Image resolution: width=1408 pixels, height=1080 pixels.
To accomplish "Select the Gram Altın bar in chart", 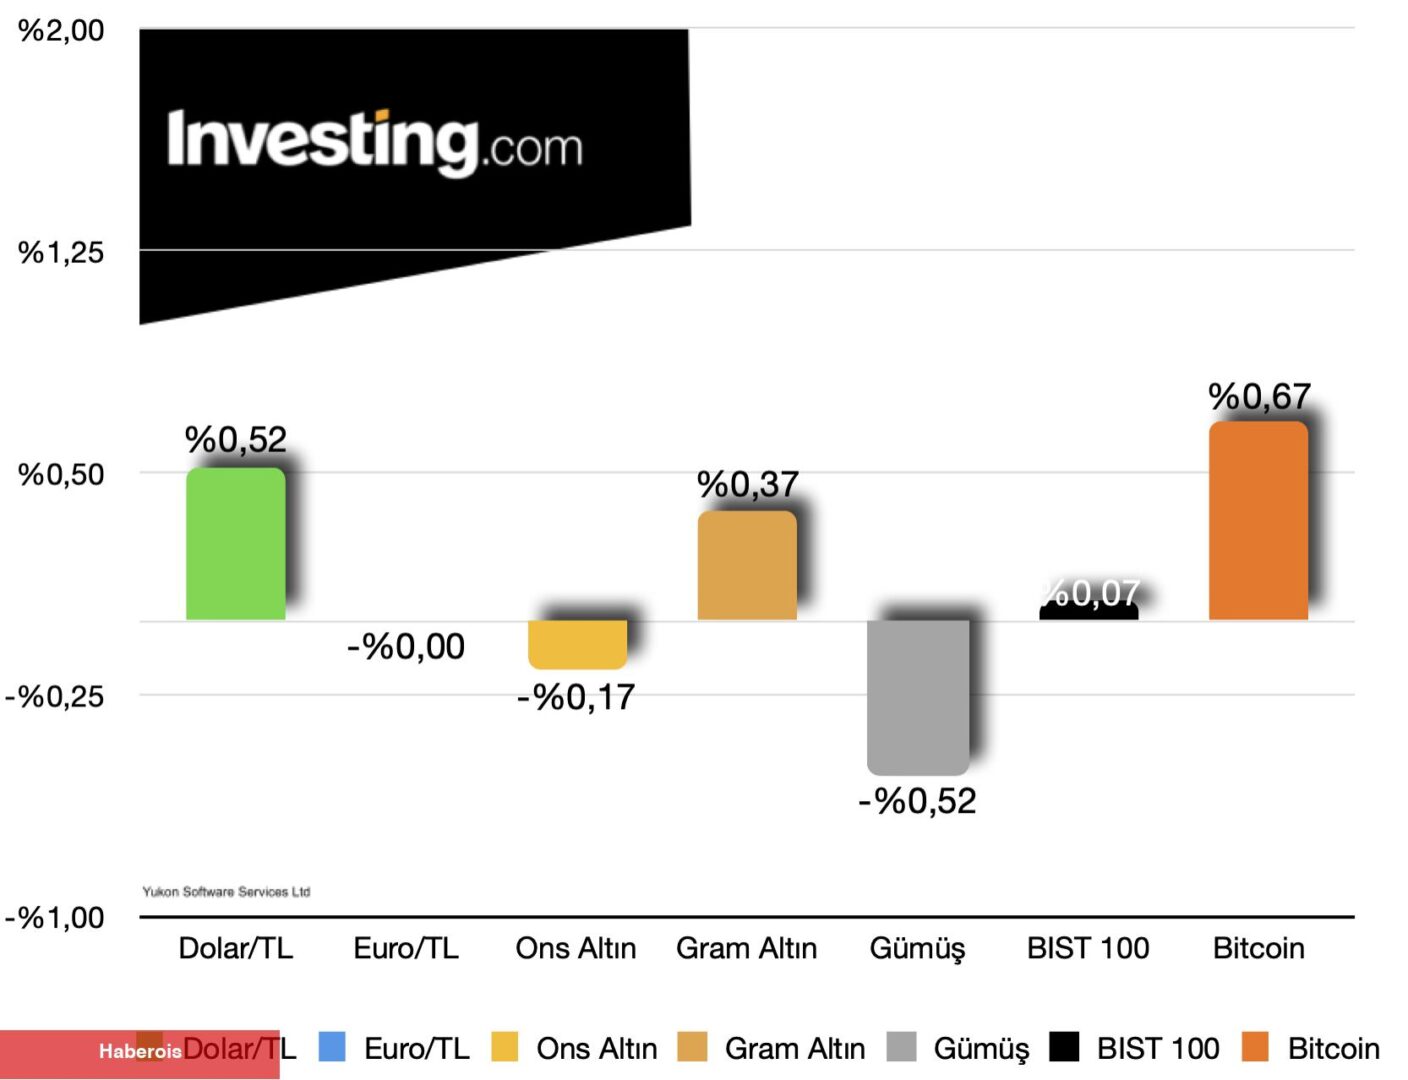I will pos(747,566).
